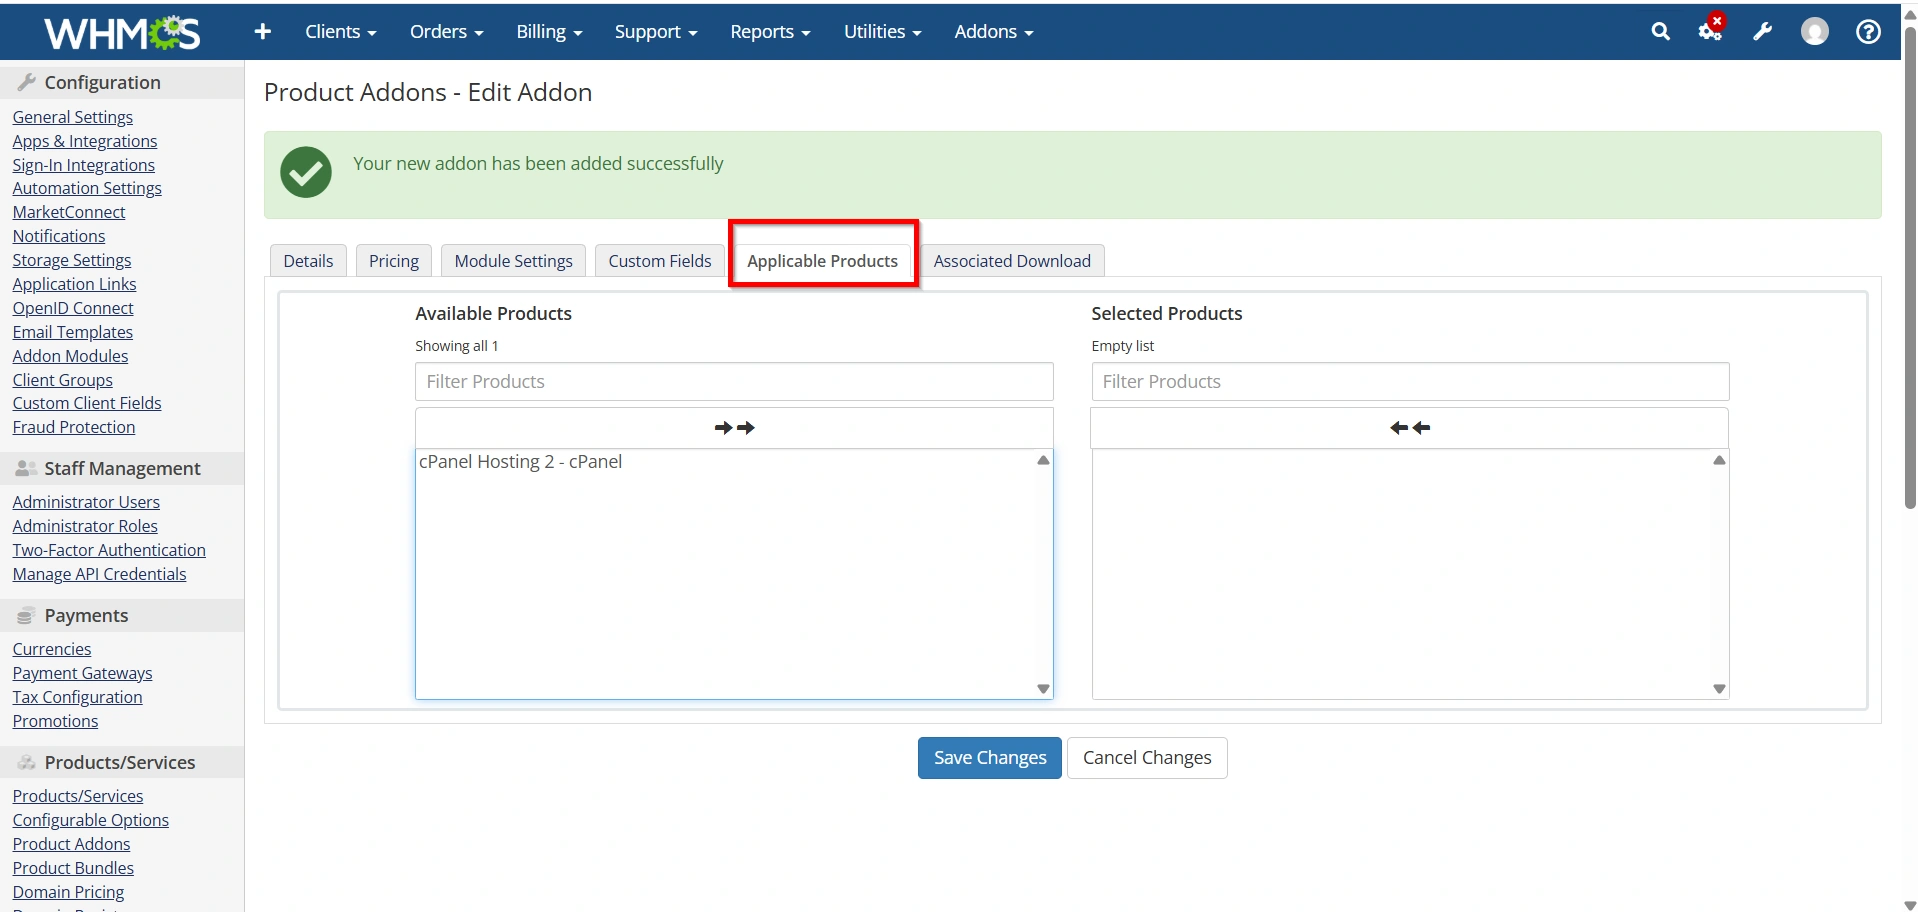Click the Save Changes button

tap(990, 758)
